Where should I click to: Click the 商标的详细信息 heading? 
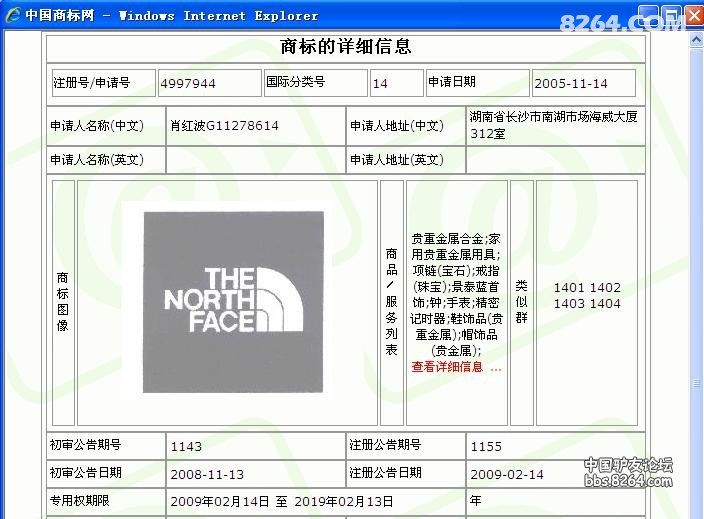346,46
